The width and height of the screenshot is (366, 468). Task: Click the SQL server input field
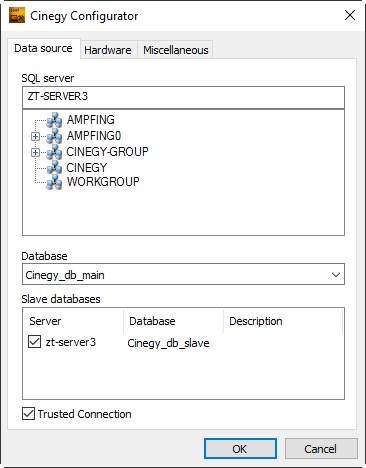pos(183,97)
